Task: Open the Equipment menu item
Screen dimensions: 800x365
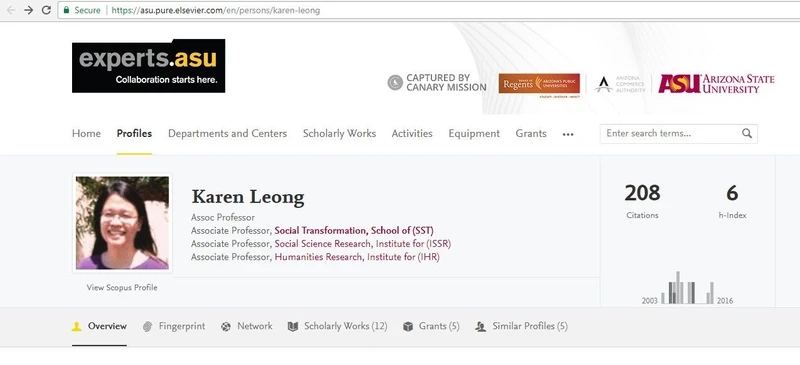Action: (x=474, y=134)
